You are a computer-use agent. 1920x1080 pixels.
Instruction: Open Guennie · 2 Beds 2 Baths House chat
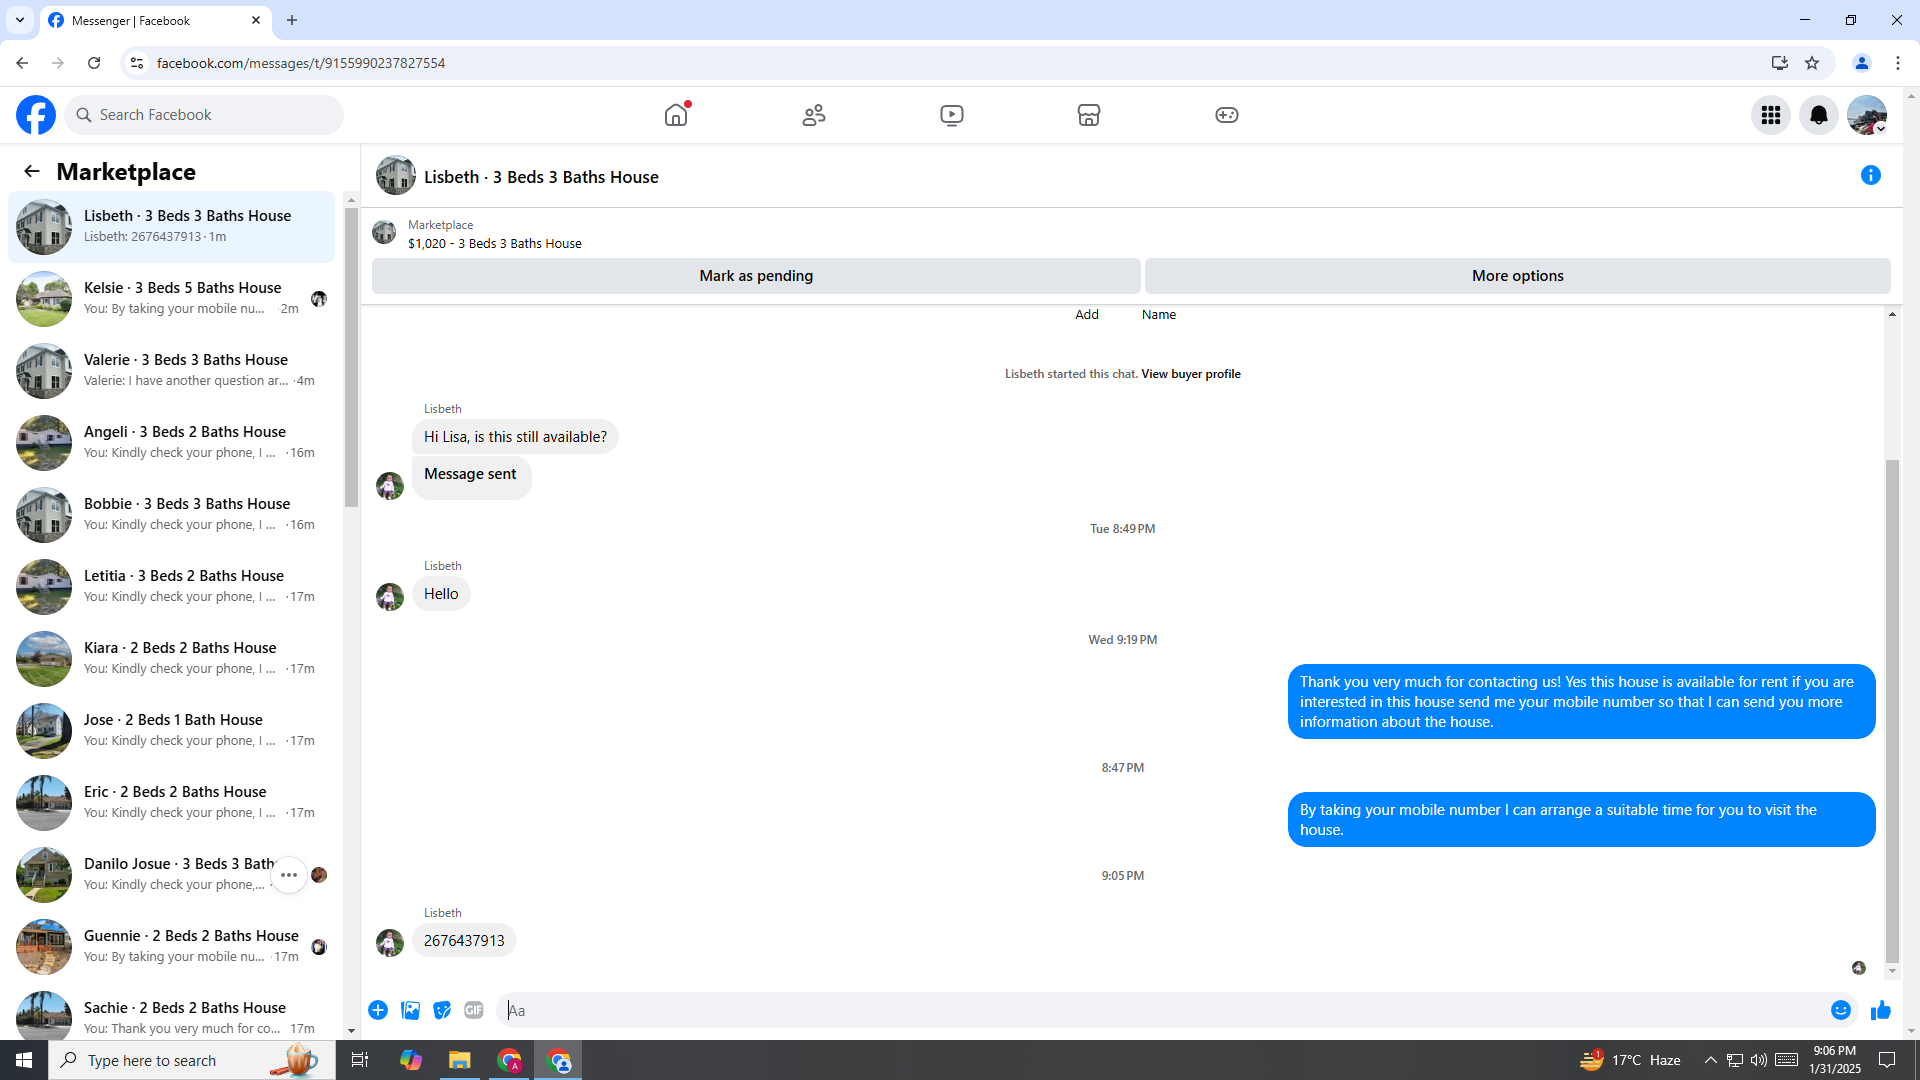[172, 947]
